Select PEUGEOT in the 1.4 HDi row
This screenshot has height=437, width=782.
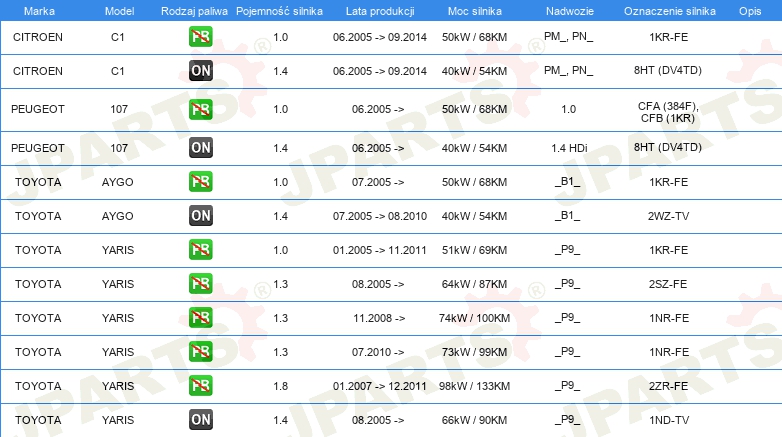38,148
